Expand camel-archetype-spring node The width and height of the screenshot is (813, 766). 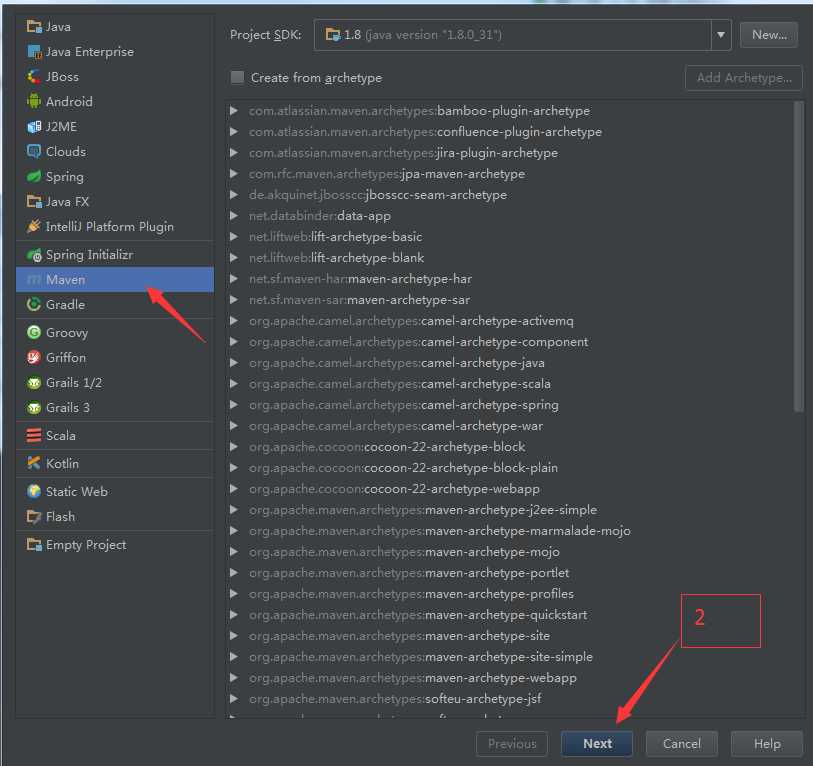234,405
